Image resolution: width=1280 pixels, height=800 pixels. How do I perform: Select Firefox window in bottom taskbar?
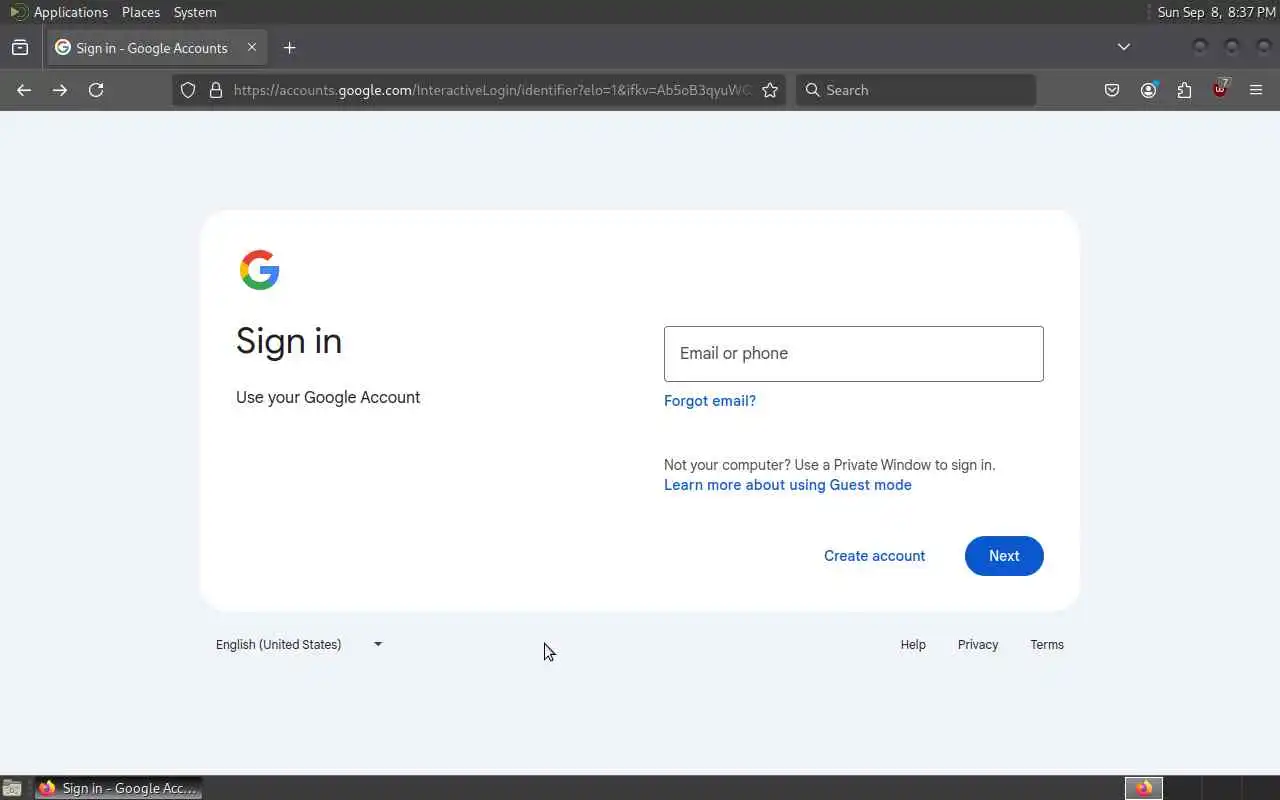click(x=119, y=788)
